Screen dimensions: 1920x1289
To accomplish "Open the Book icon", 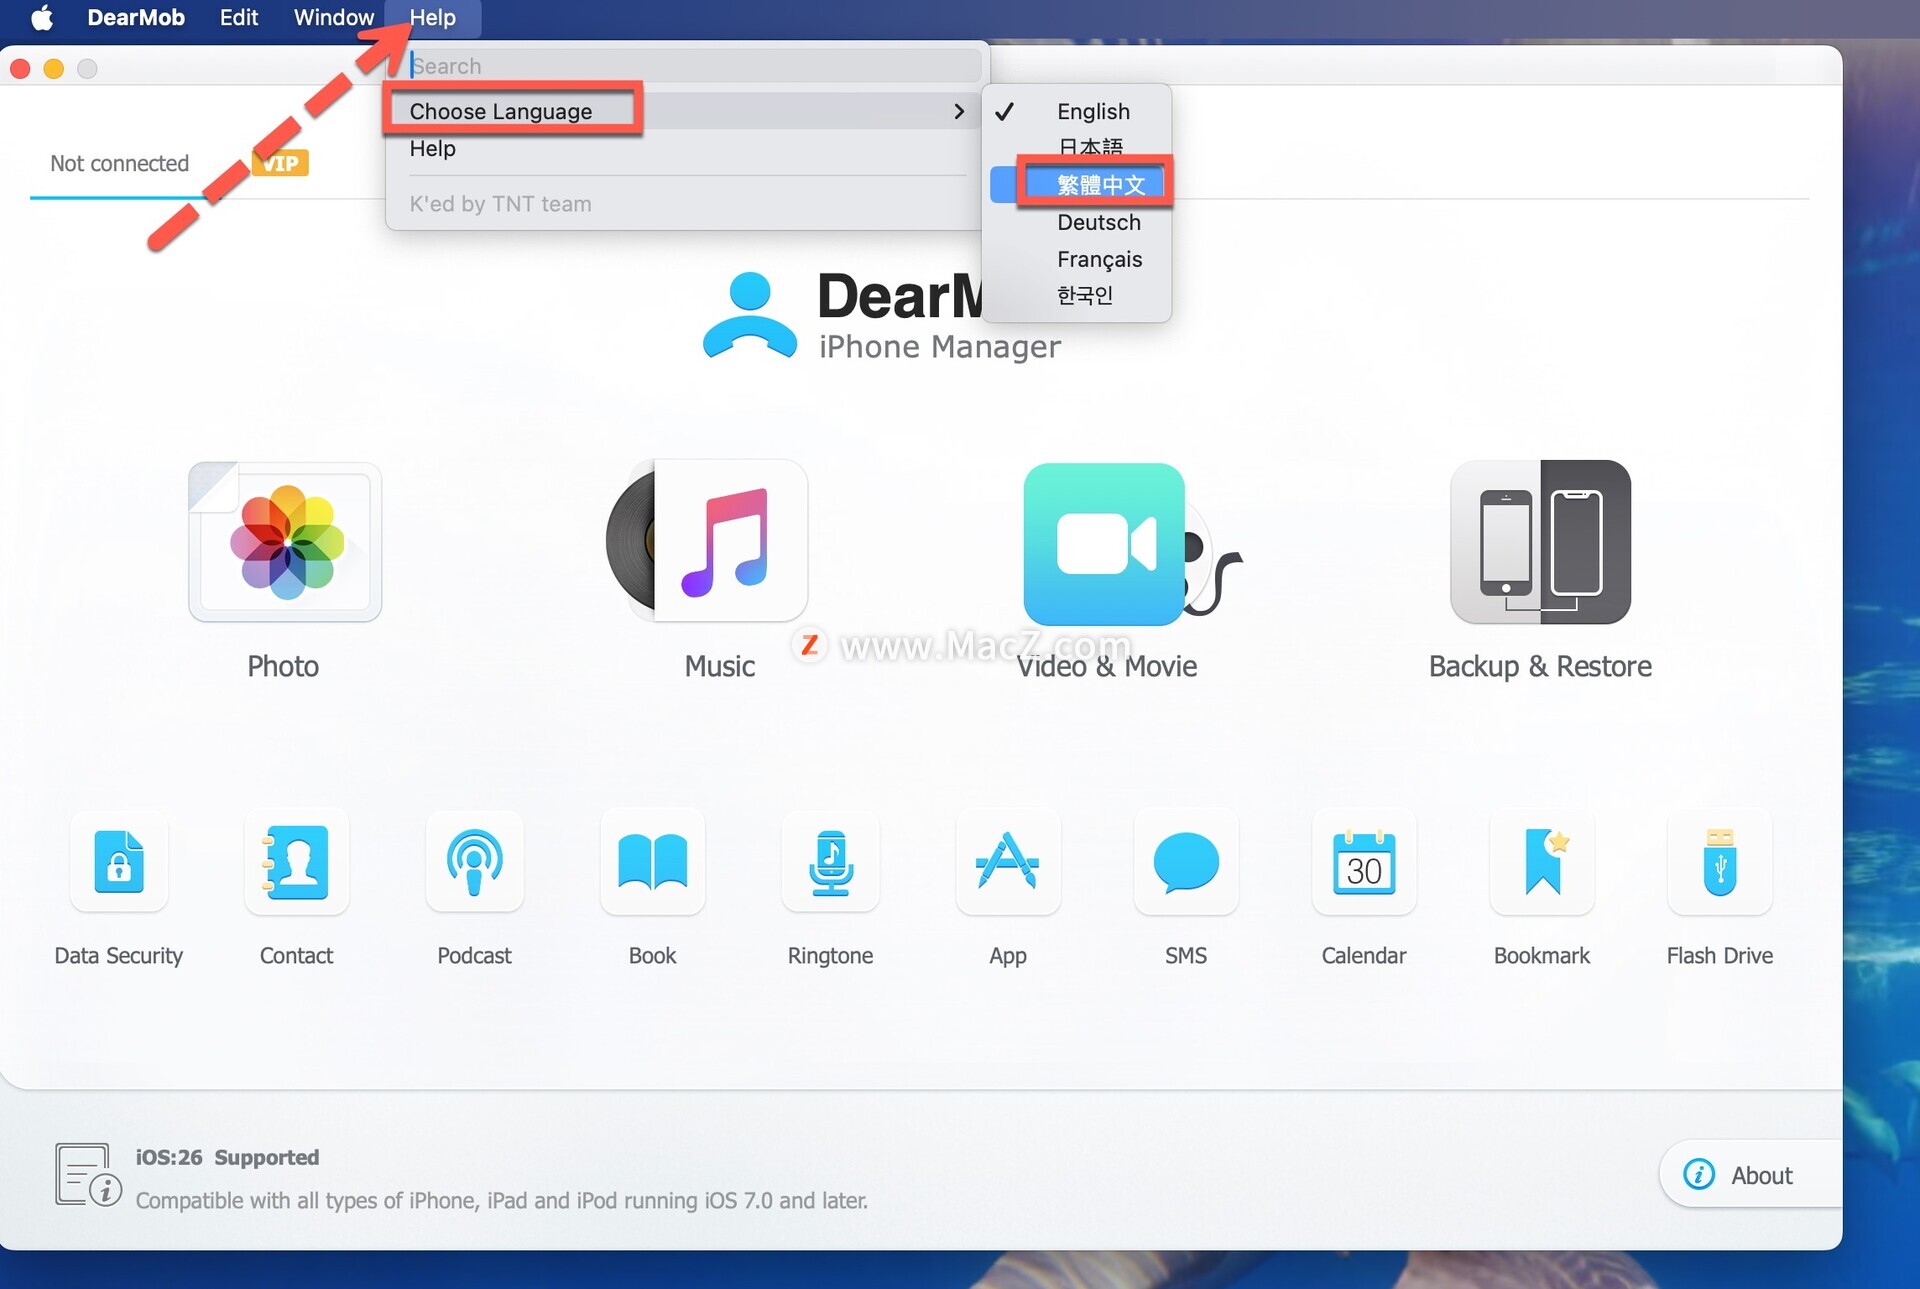I will (652, 861).
